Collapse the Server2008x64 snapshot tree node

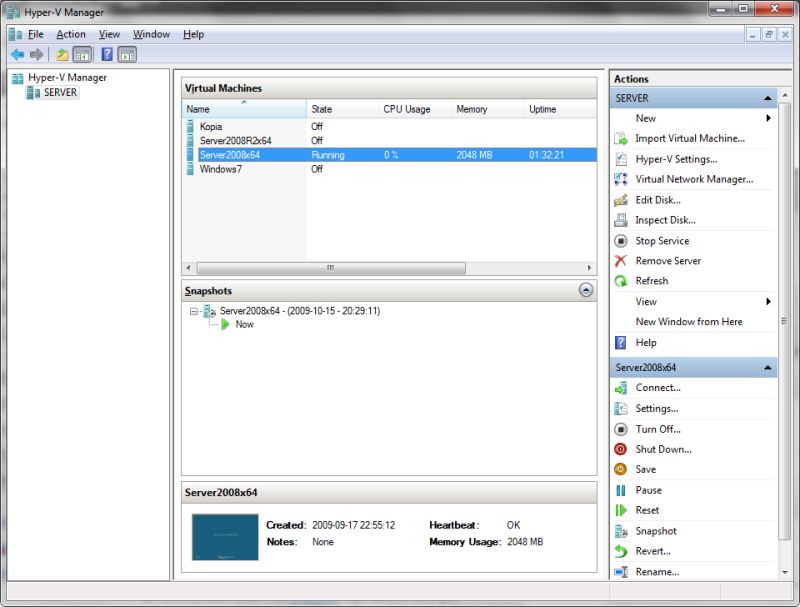(x=194, y=311)
